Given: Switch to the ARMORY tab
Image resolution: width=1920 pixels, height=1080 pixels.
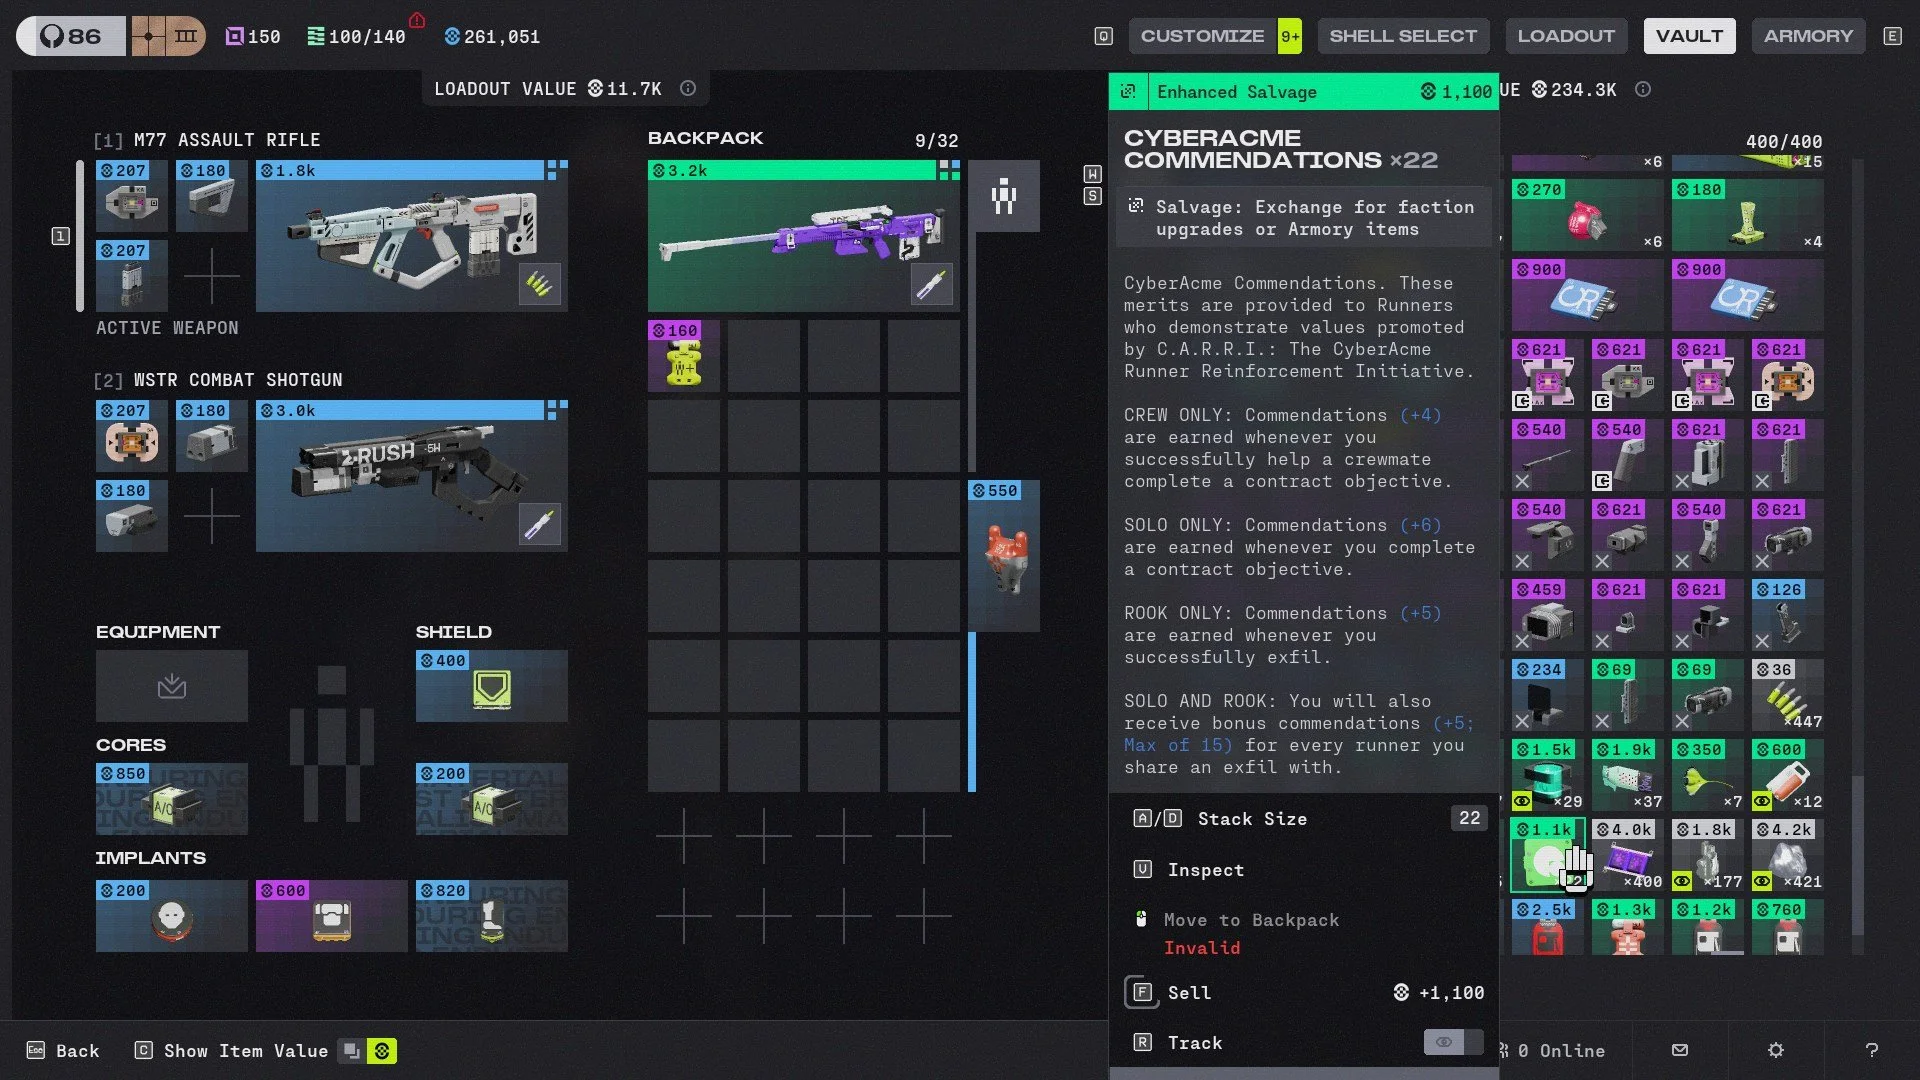Looking at the screenshot, I should pos(1808,35).
